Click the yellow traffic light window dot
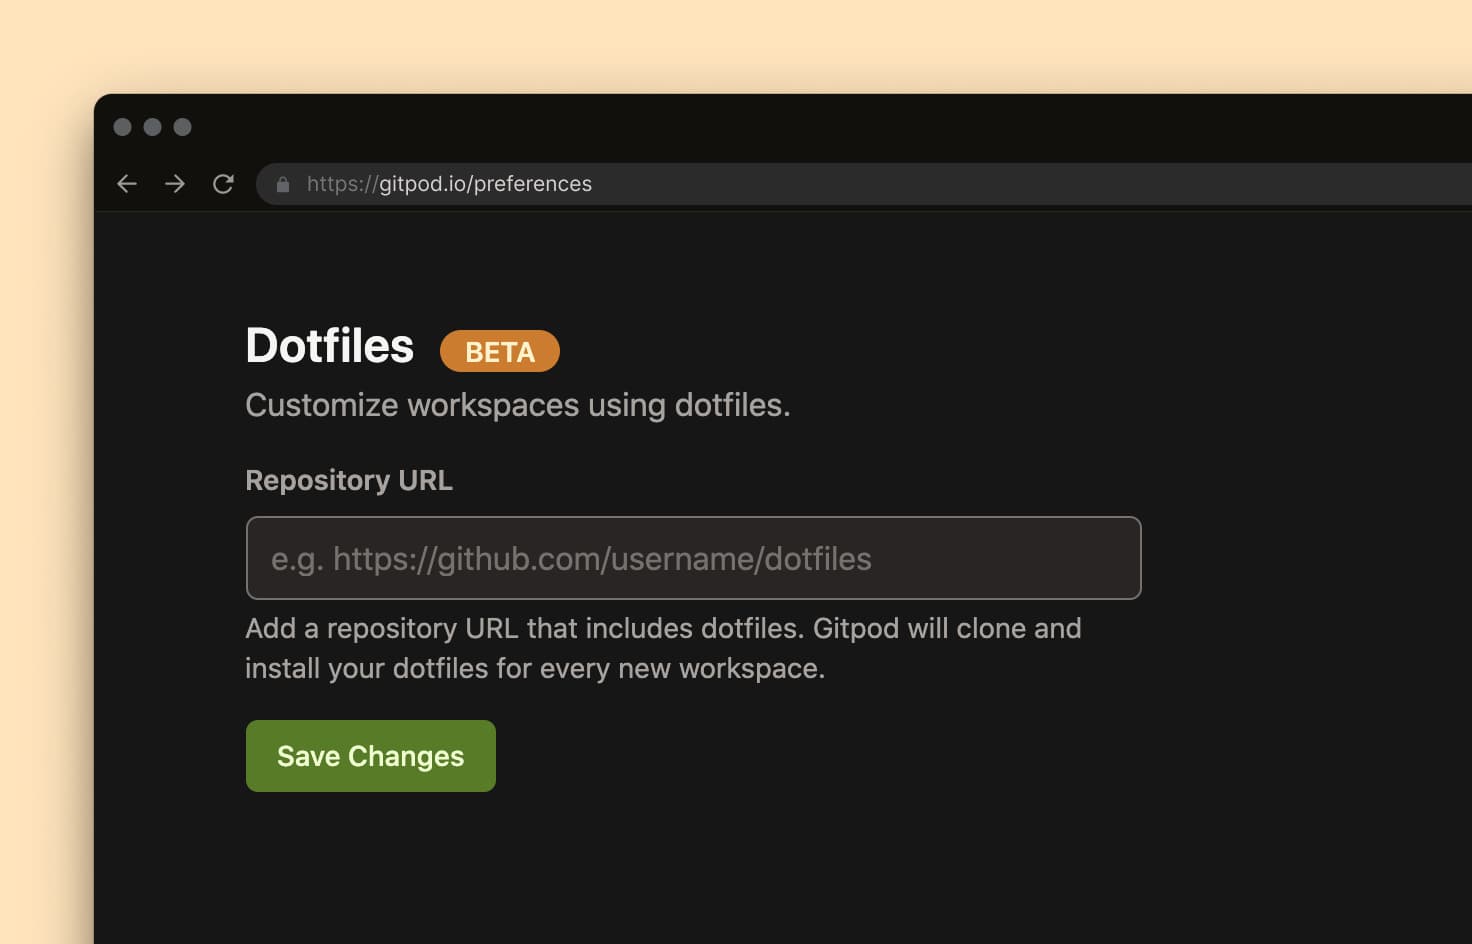Image resolution: width=1472 pixels, height=944 pixels. tap(152, 128)
